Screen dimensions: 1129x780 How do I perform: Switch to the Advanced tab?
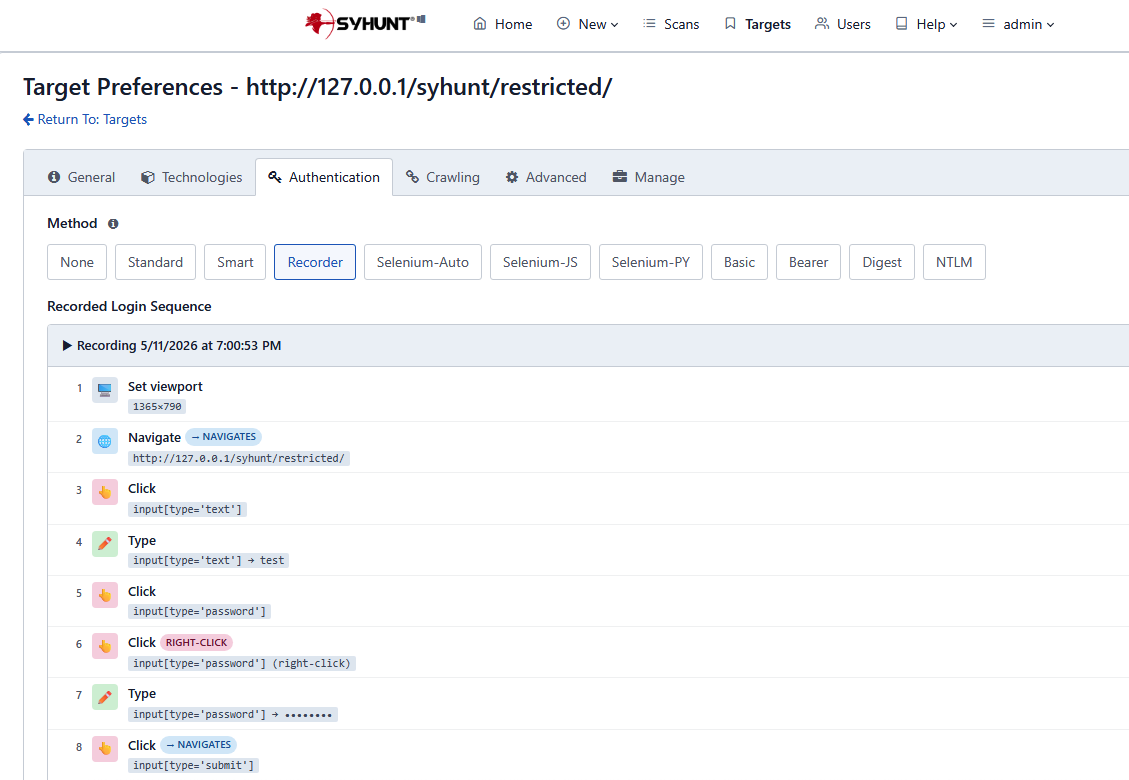(546, 177)
